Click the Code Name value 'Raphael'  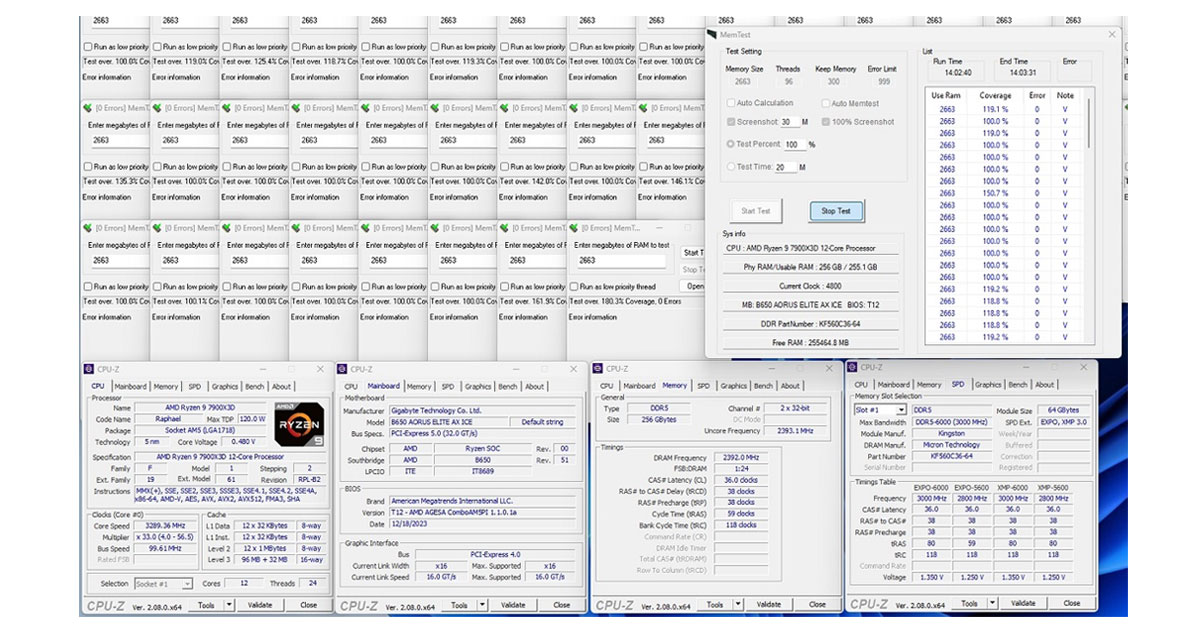click(x=167, y=419)
